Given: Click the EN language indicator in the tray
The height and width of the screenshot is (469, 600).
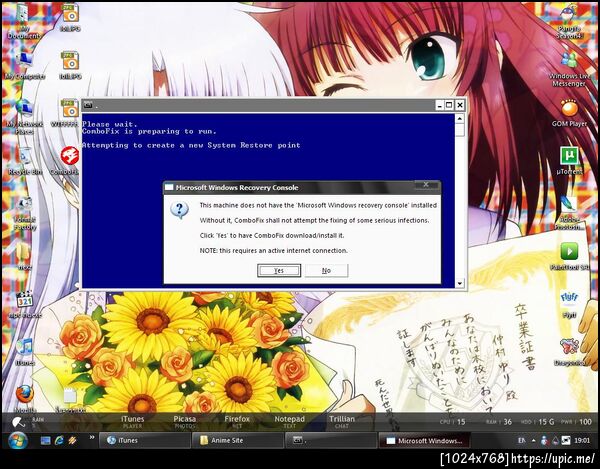Looking at the screenshot, I should 522,441.
